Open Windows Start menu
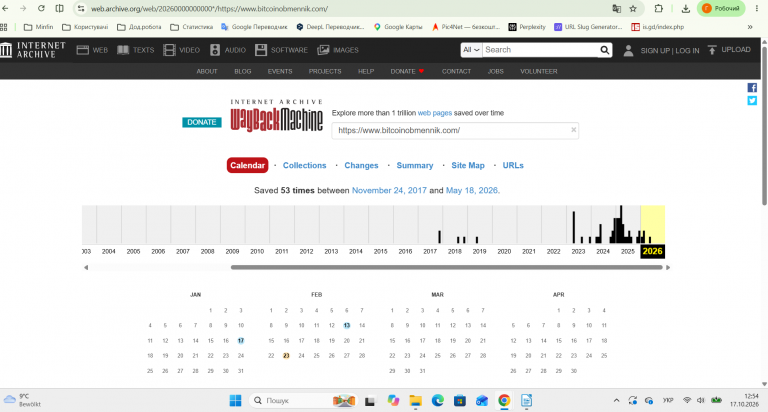 pyautogui.click(x=235, y=401)
